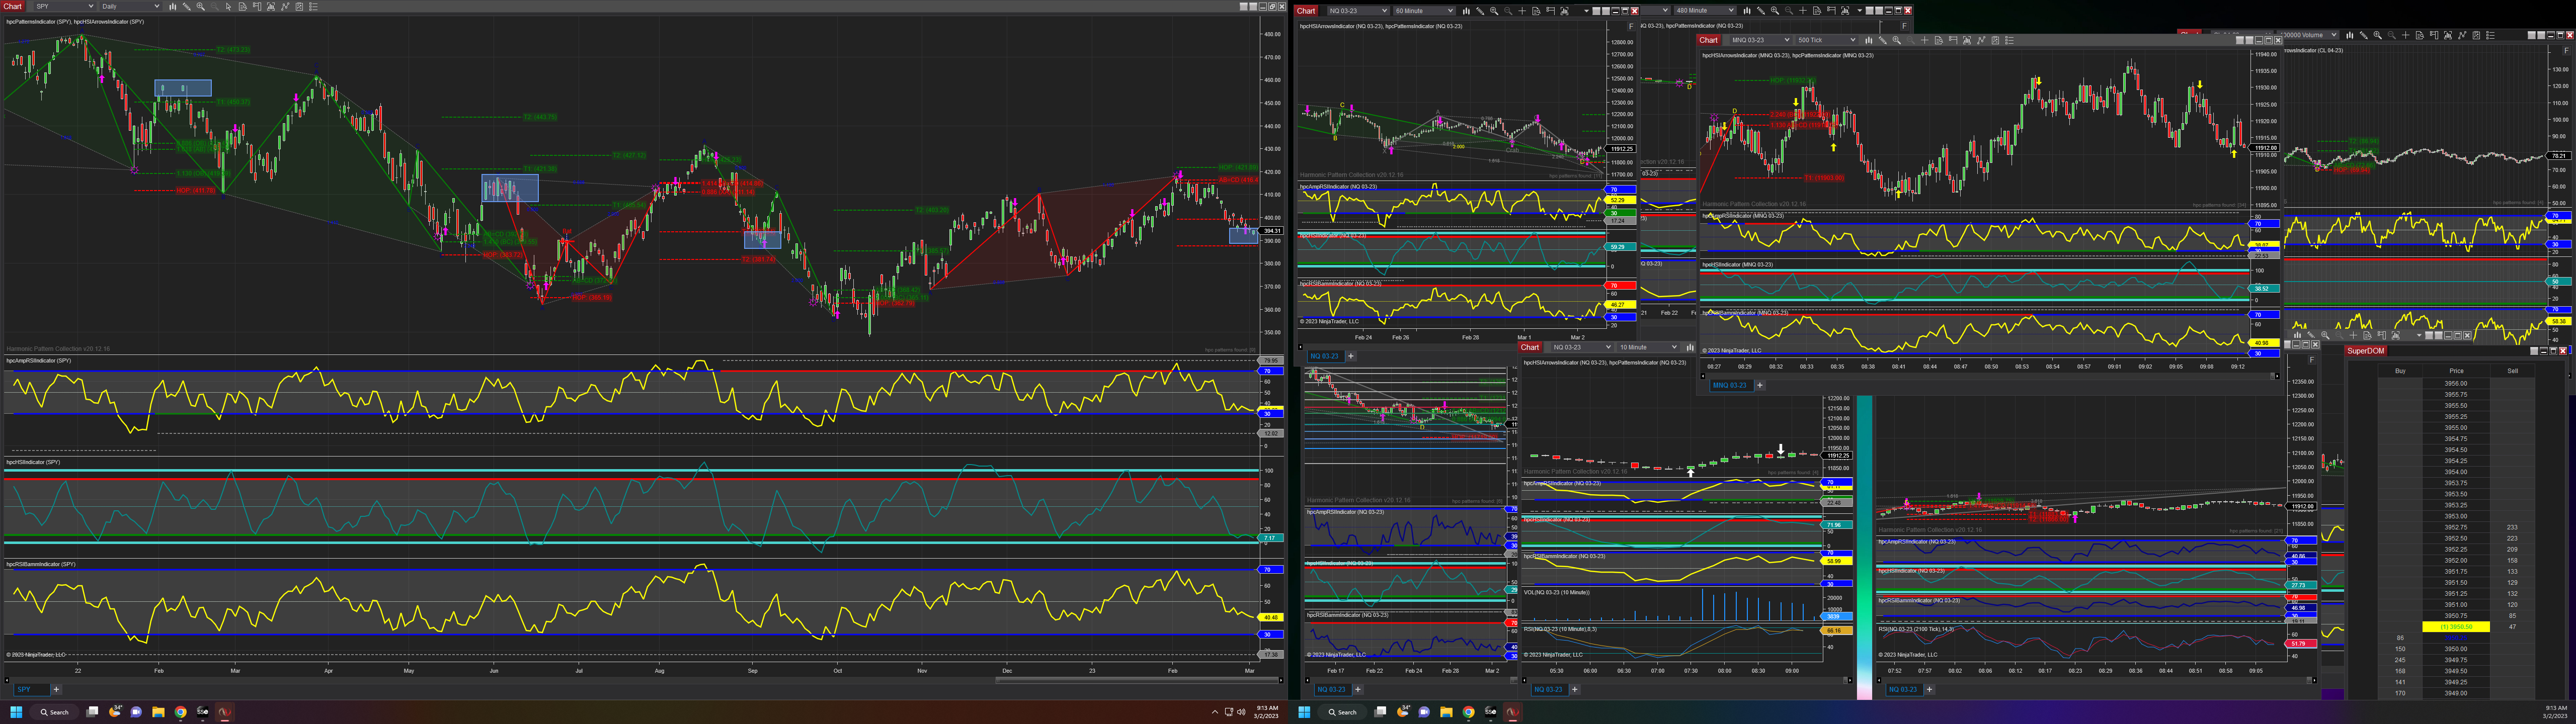Click zoom in magnifier on SPY chart
Image resolution: width=2576 pixels, height=724 pixels.
pyautogui.click(x=201, y=6)
